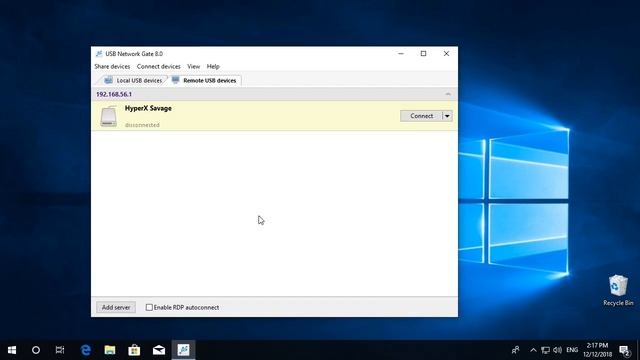Image resolution: width=640 pixels, height=360 pixels.
Task: Launch Microsoft Edge from the taskbar
Action: pos(85,350)
